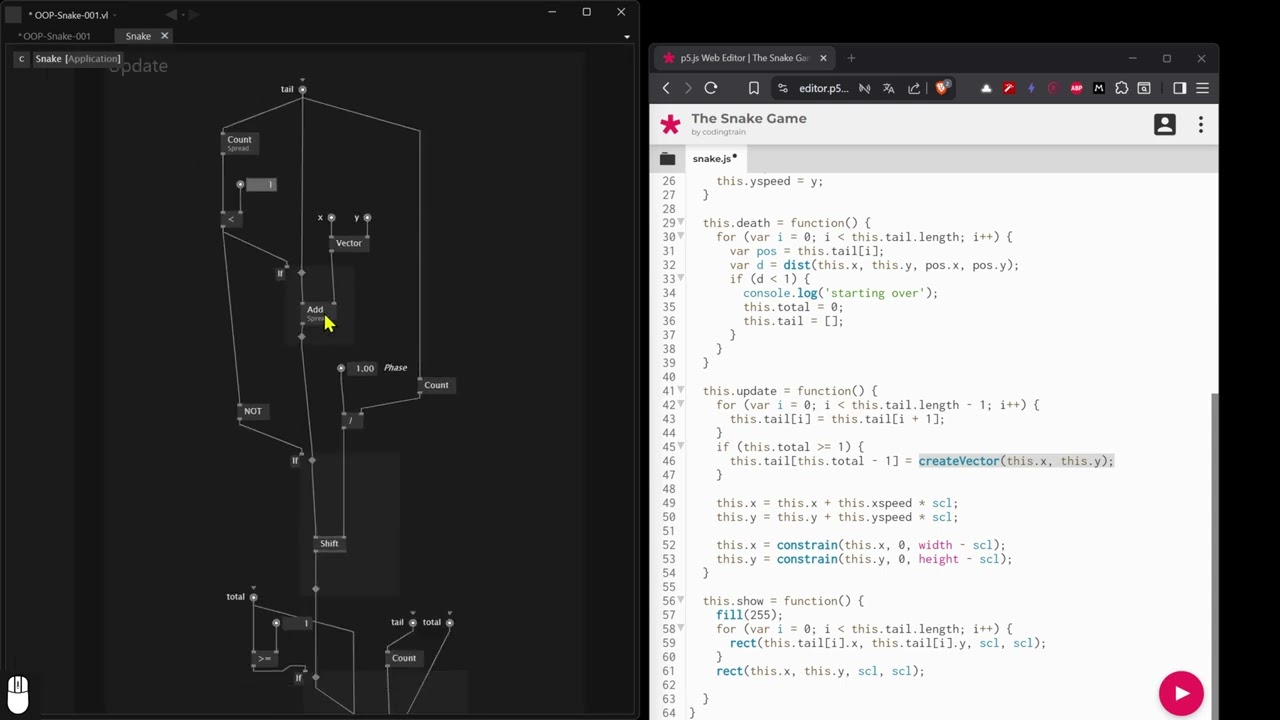Open the three-dot menu in p5 editor
1280x720 pixels.
pos(1201,125)
